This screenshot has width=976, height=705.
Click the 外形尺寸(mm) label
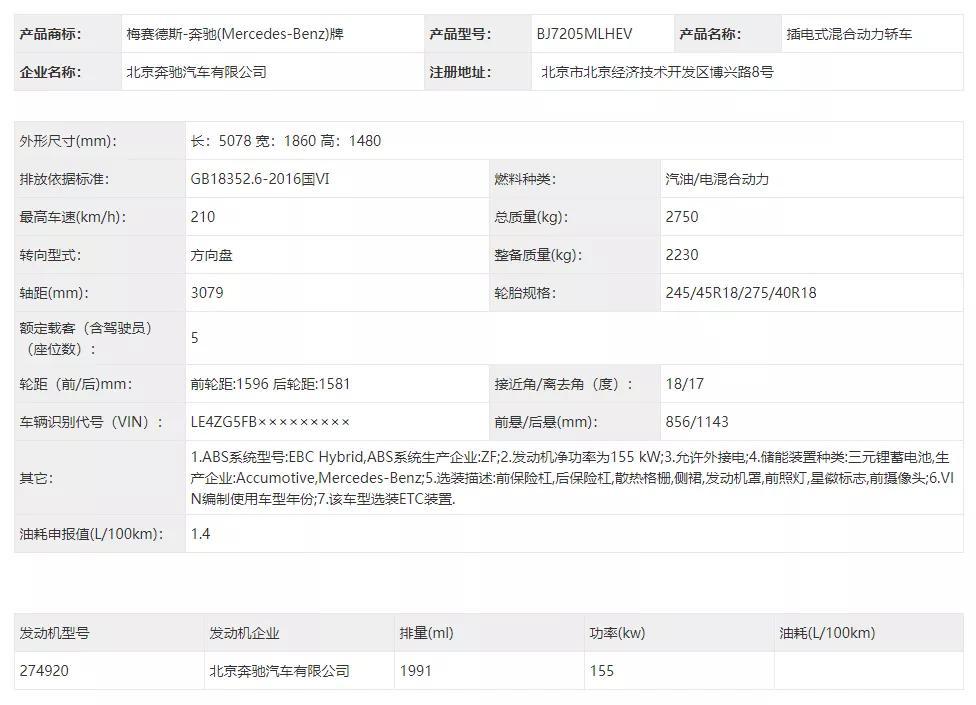pos(68,141)
